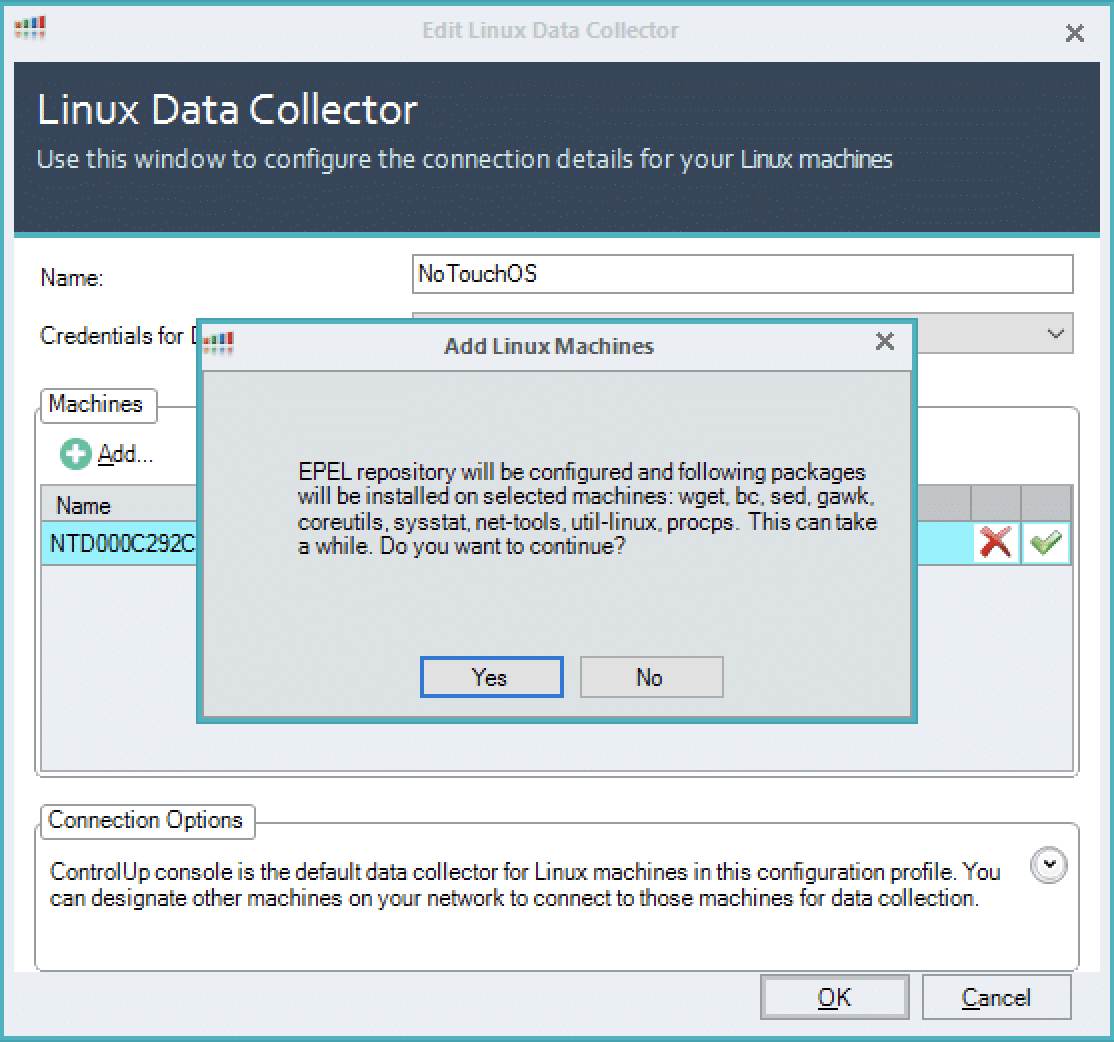The width and height of the screenshot is (1114, 1042).
Task: Click the red X icon in machine row
Action: coord(995,543)
